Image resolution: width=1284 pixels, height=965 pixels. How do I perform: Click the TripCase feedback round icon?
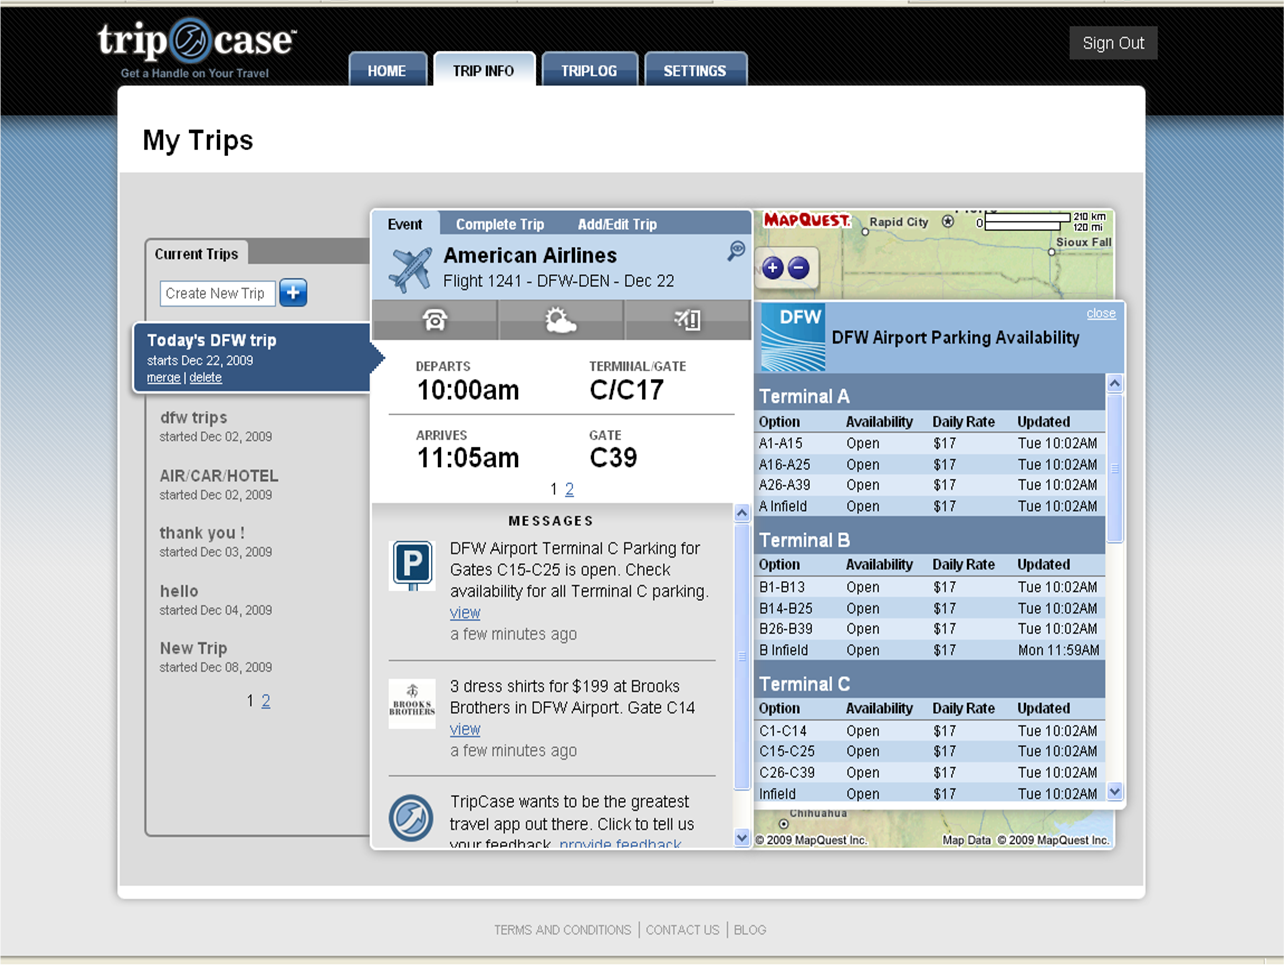pos(411,818)
